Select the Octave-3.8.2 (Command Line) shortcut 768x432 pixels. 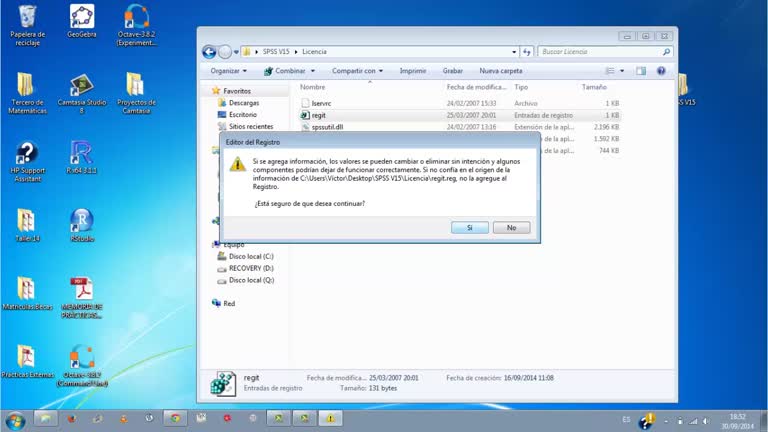tap(82, 365)
